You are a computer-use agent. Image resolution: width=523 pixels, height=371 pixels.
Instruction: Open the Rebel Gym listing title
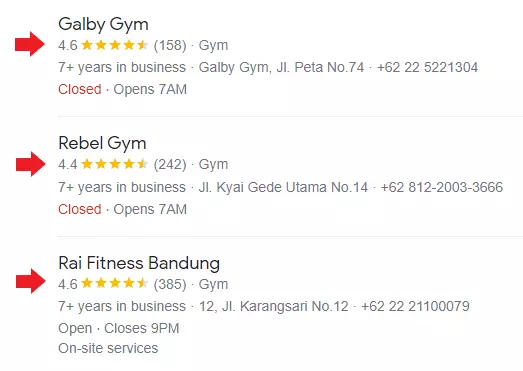tap(102, 143)
